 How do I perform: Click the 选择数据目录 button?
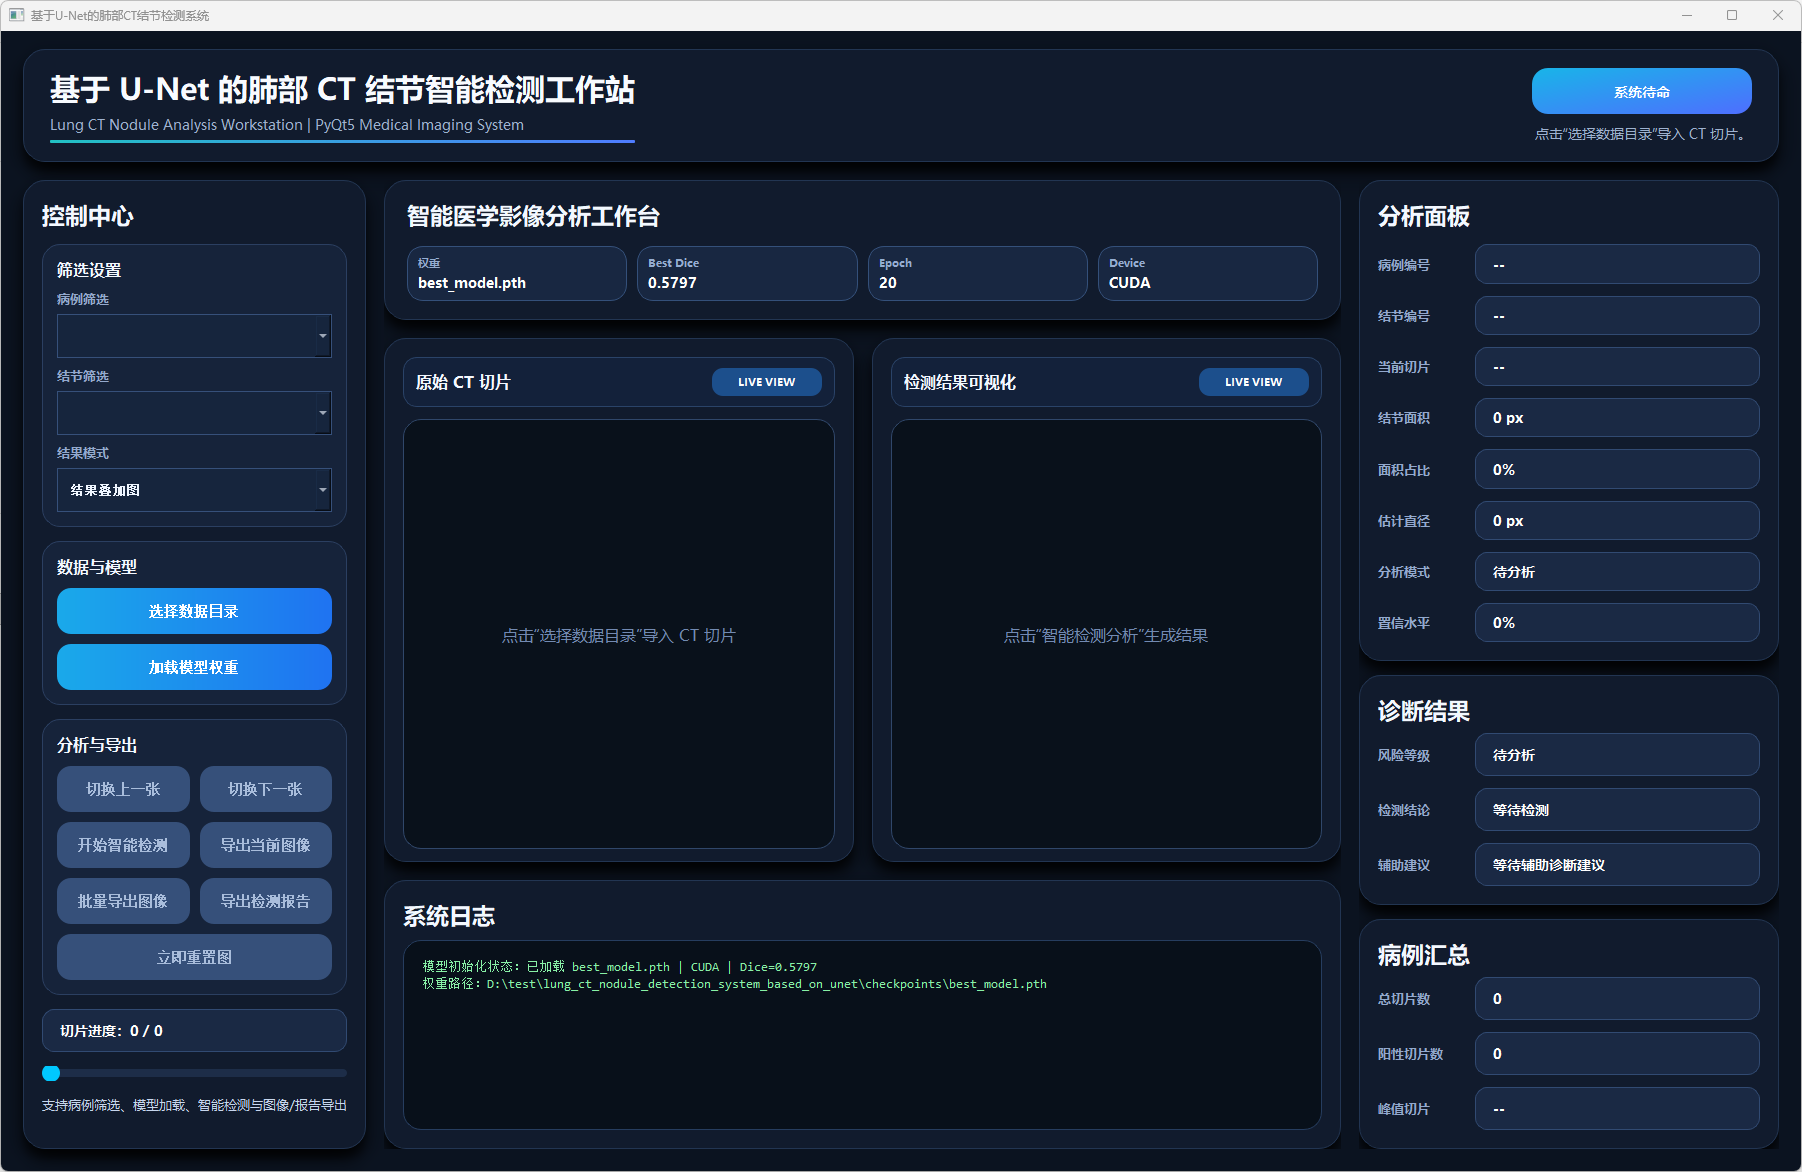click(x=194, y=611)
